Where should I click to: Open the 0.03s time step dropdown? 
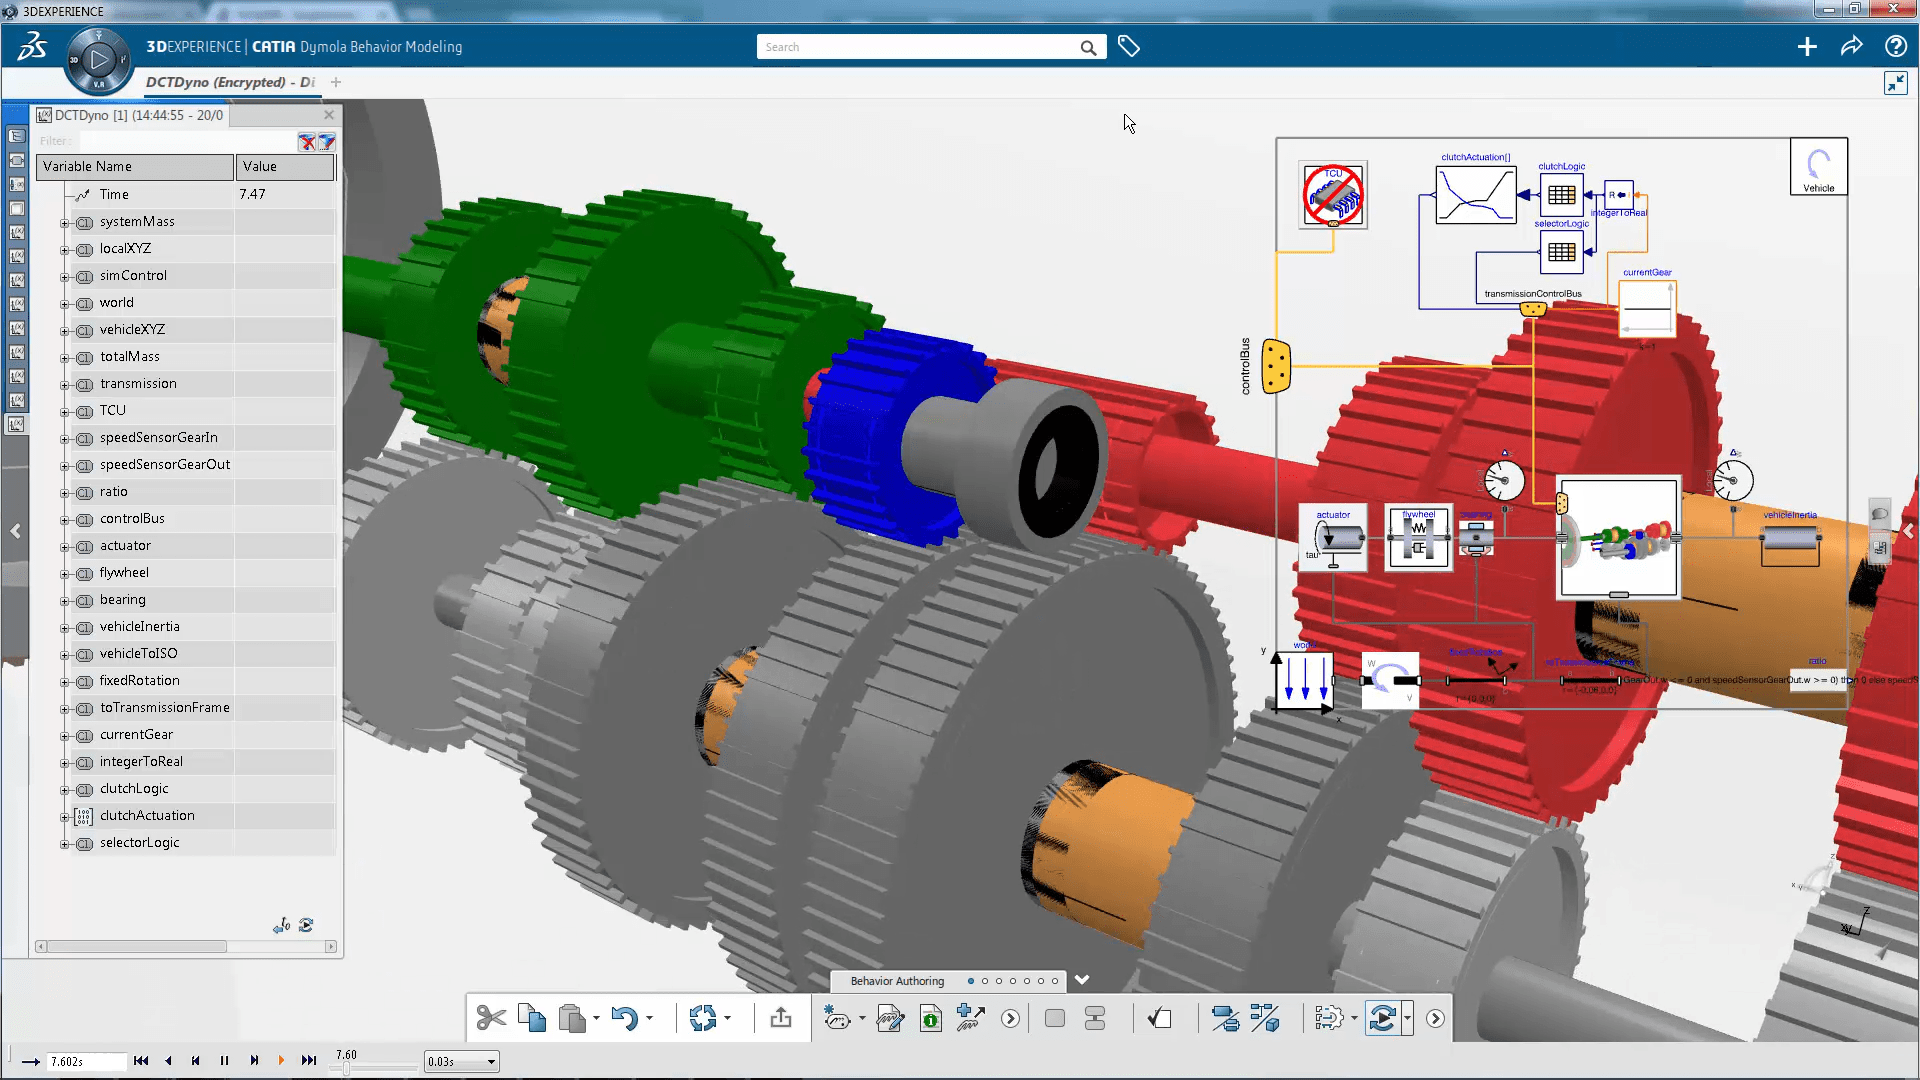coord(491,1062)
